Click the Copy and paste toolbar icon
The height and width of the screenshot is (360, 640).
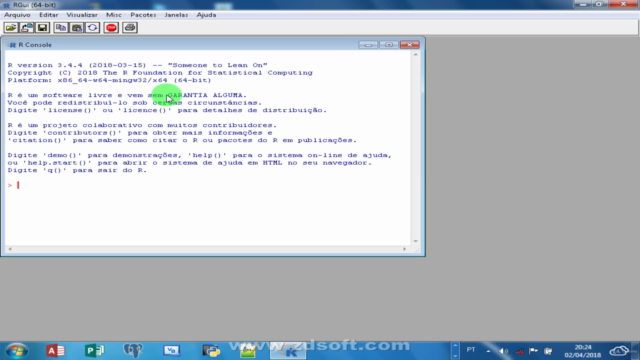93,28
